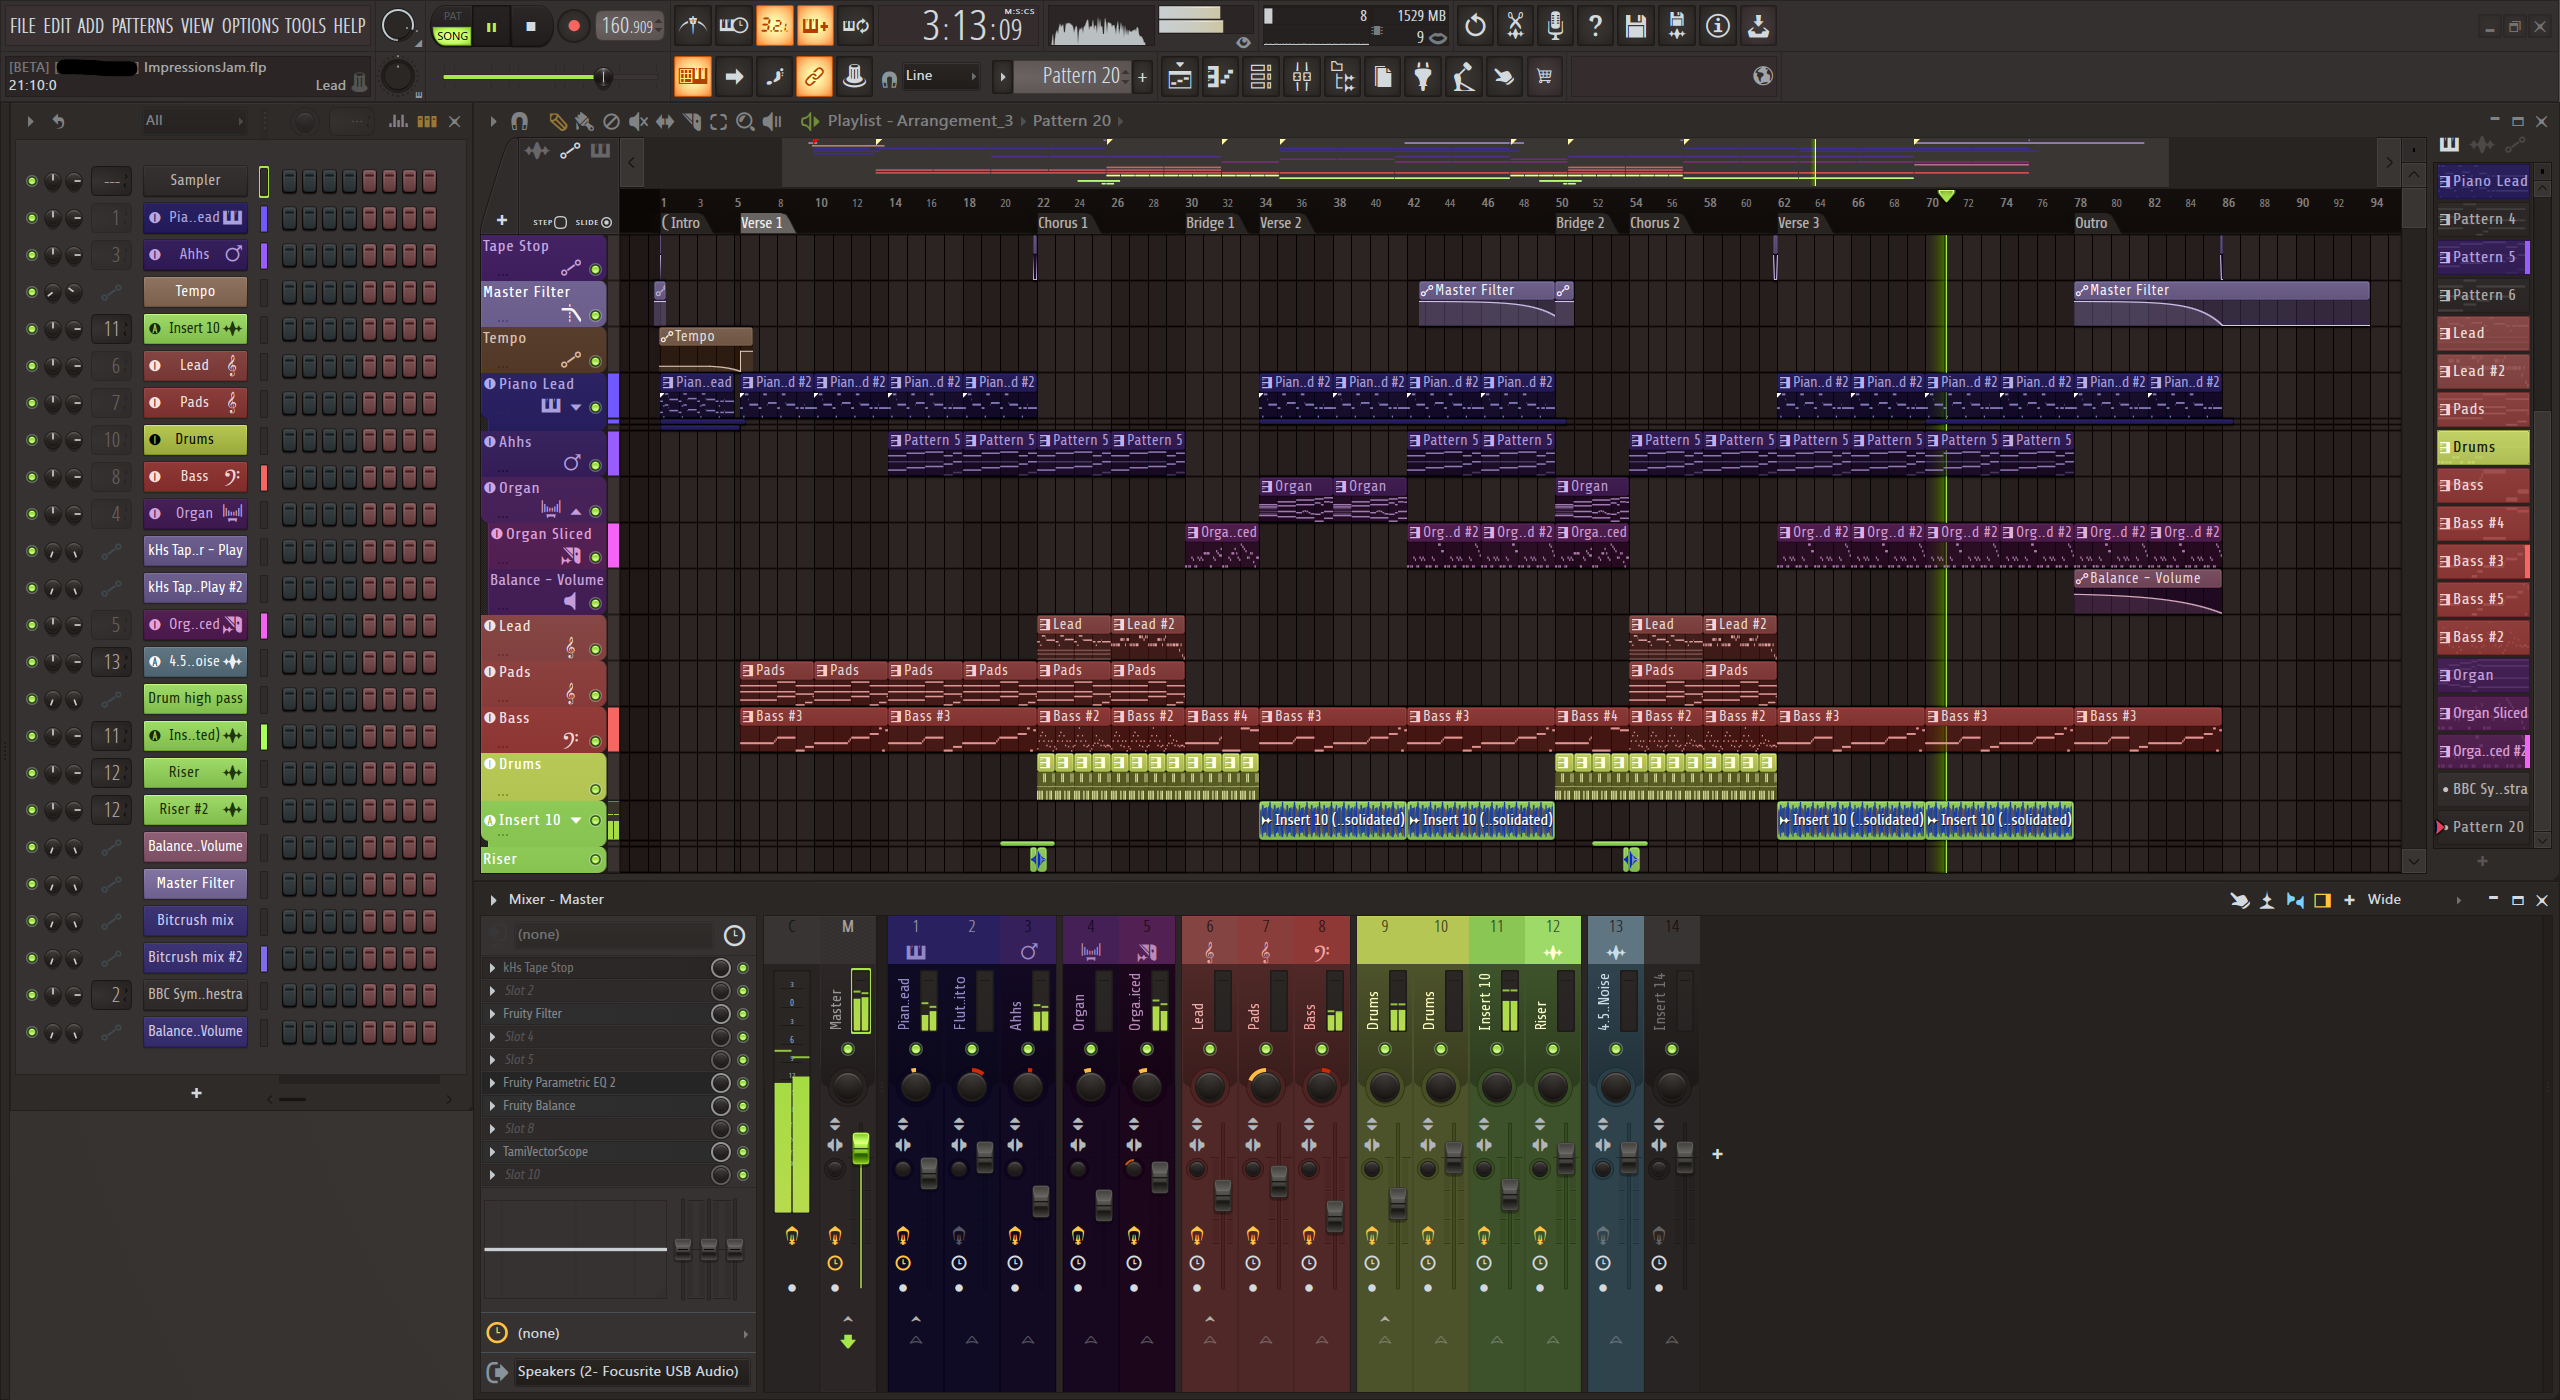Click the Chorus 1 timeline marker

[x=1063, y=223]
